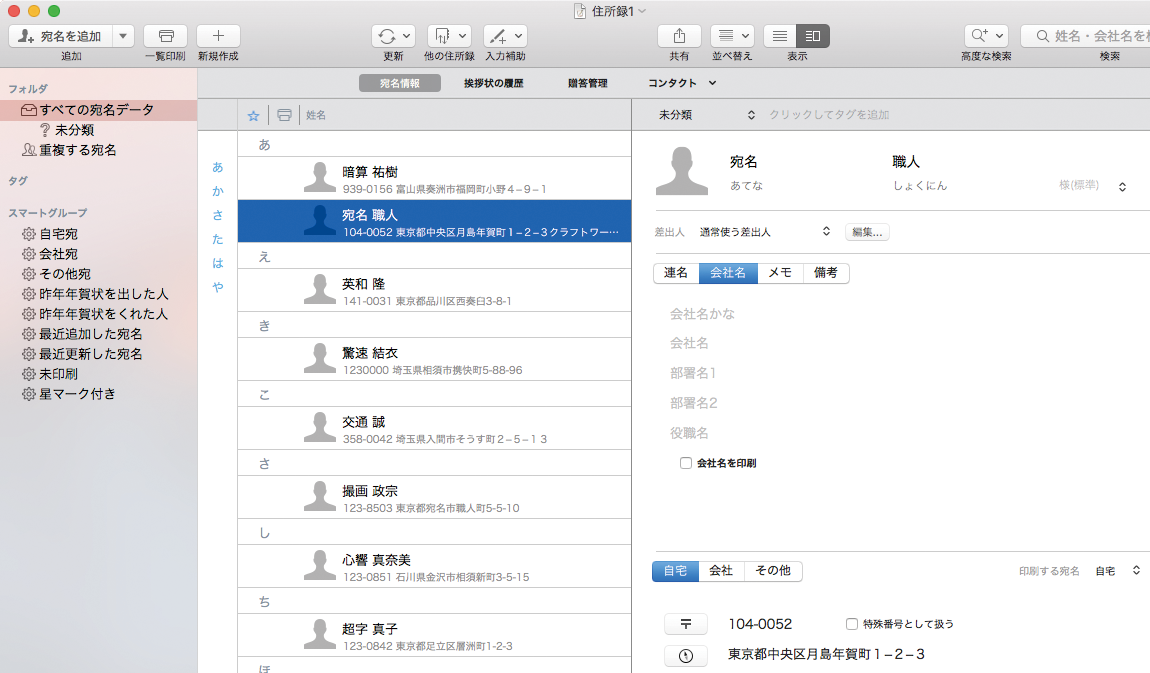Select contact 驚速 結衣
This screenshot has height=673, width=1150.
(x=434, y=359)
